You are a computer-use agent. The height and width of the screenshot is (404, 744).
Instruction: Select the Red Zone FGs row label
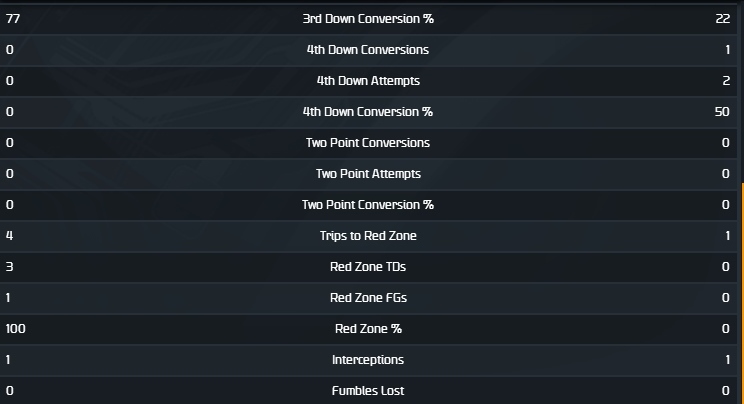click(368, 298)
